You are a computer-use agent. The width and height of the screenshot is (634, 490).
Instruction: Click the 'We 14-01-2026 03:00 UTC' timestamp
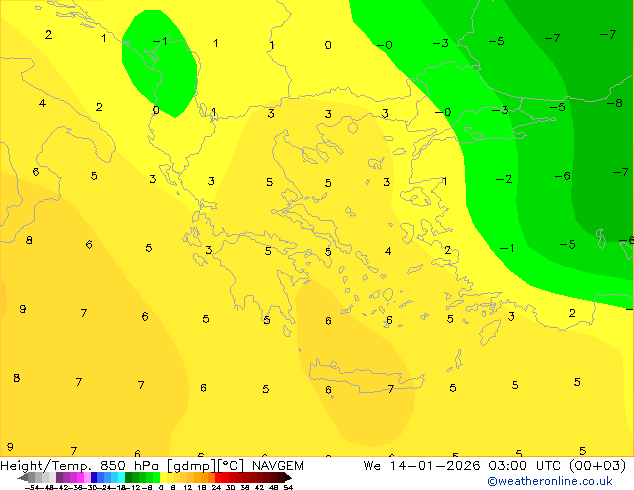click(x=463, y=466)
